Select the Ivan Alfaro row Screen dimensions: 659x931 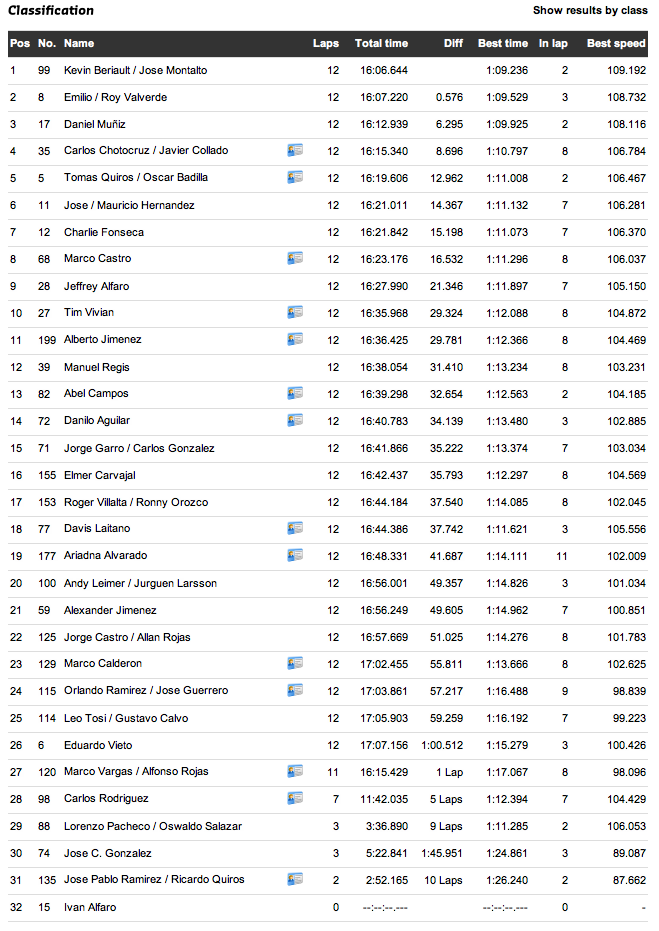pyautogui.click(x=90, y=907)
